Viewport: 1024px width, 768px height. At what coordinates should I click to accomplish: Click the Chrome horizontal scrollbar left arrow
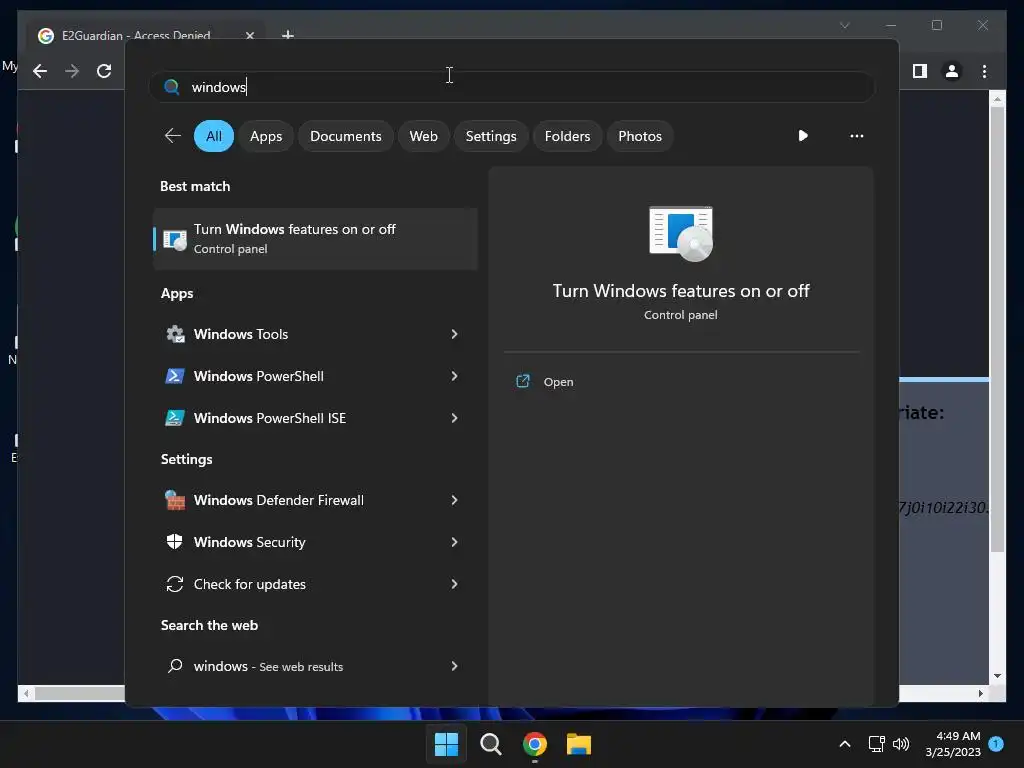tap(26, 694)
